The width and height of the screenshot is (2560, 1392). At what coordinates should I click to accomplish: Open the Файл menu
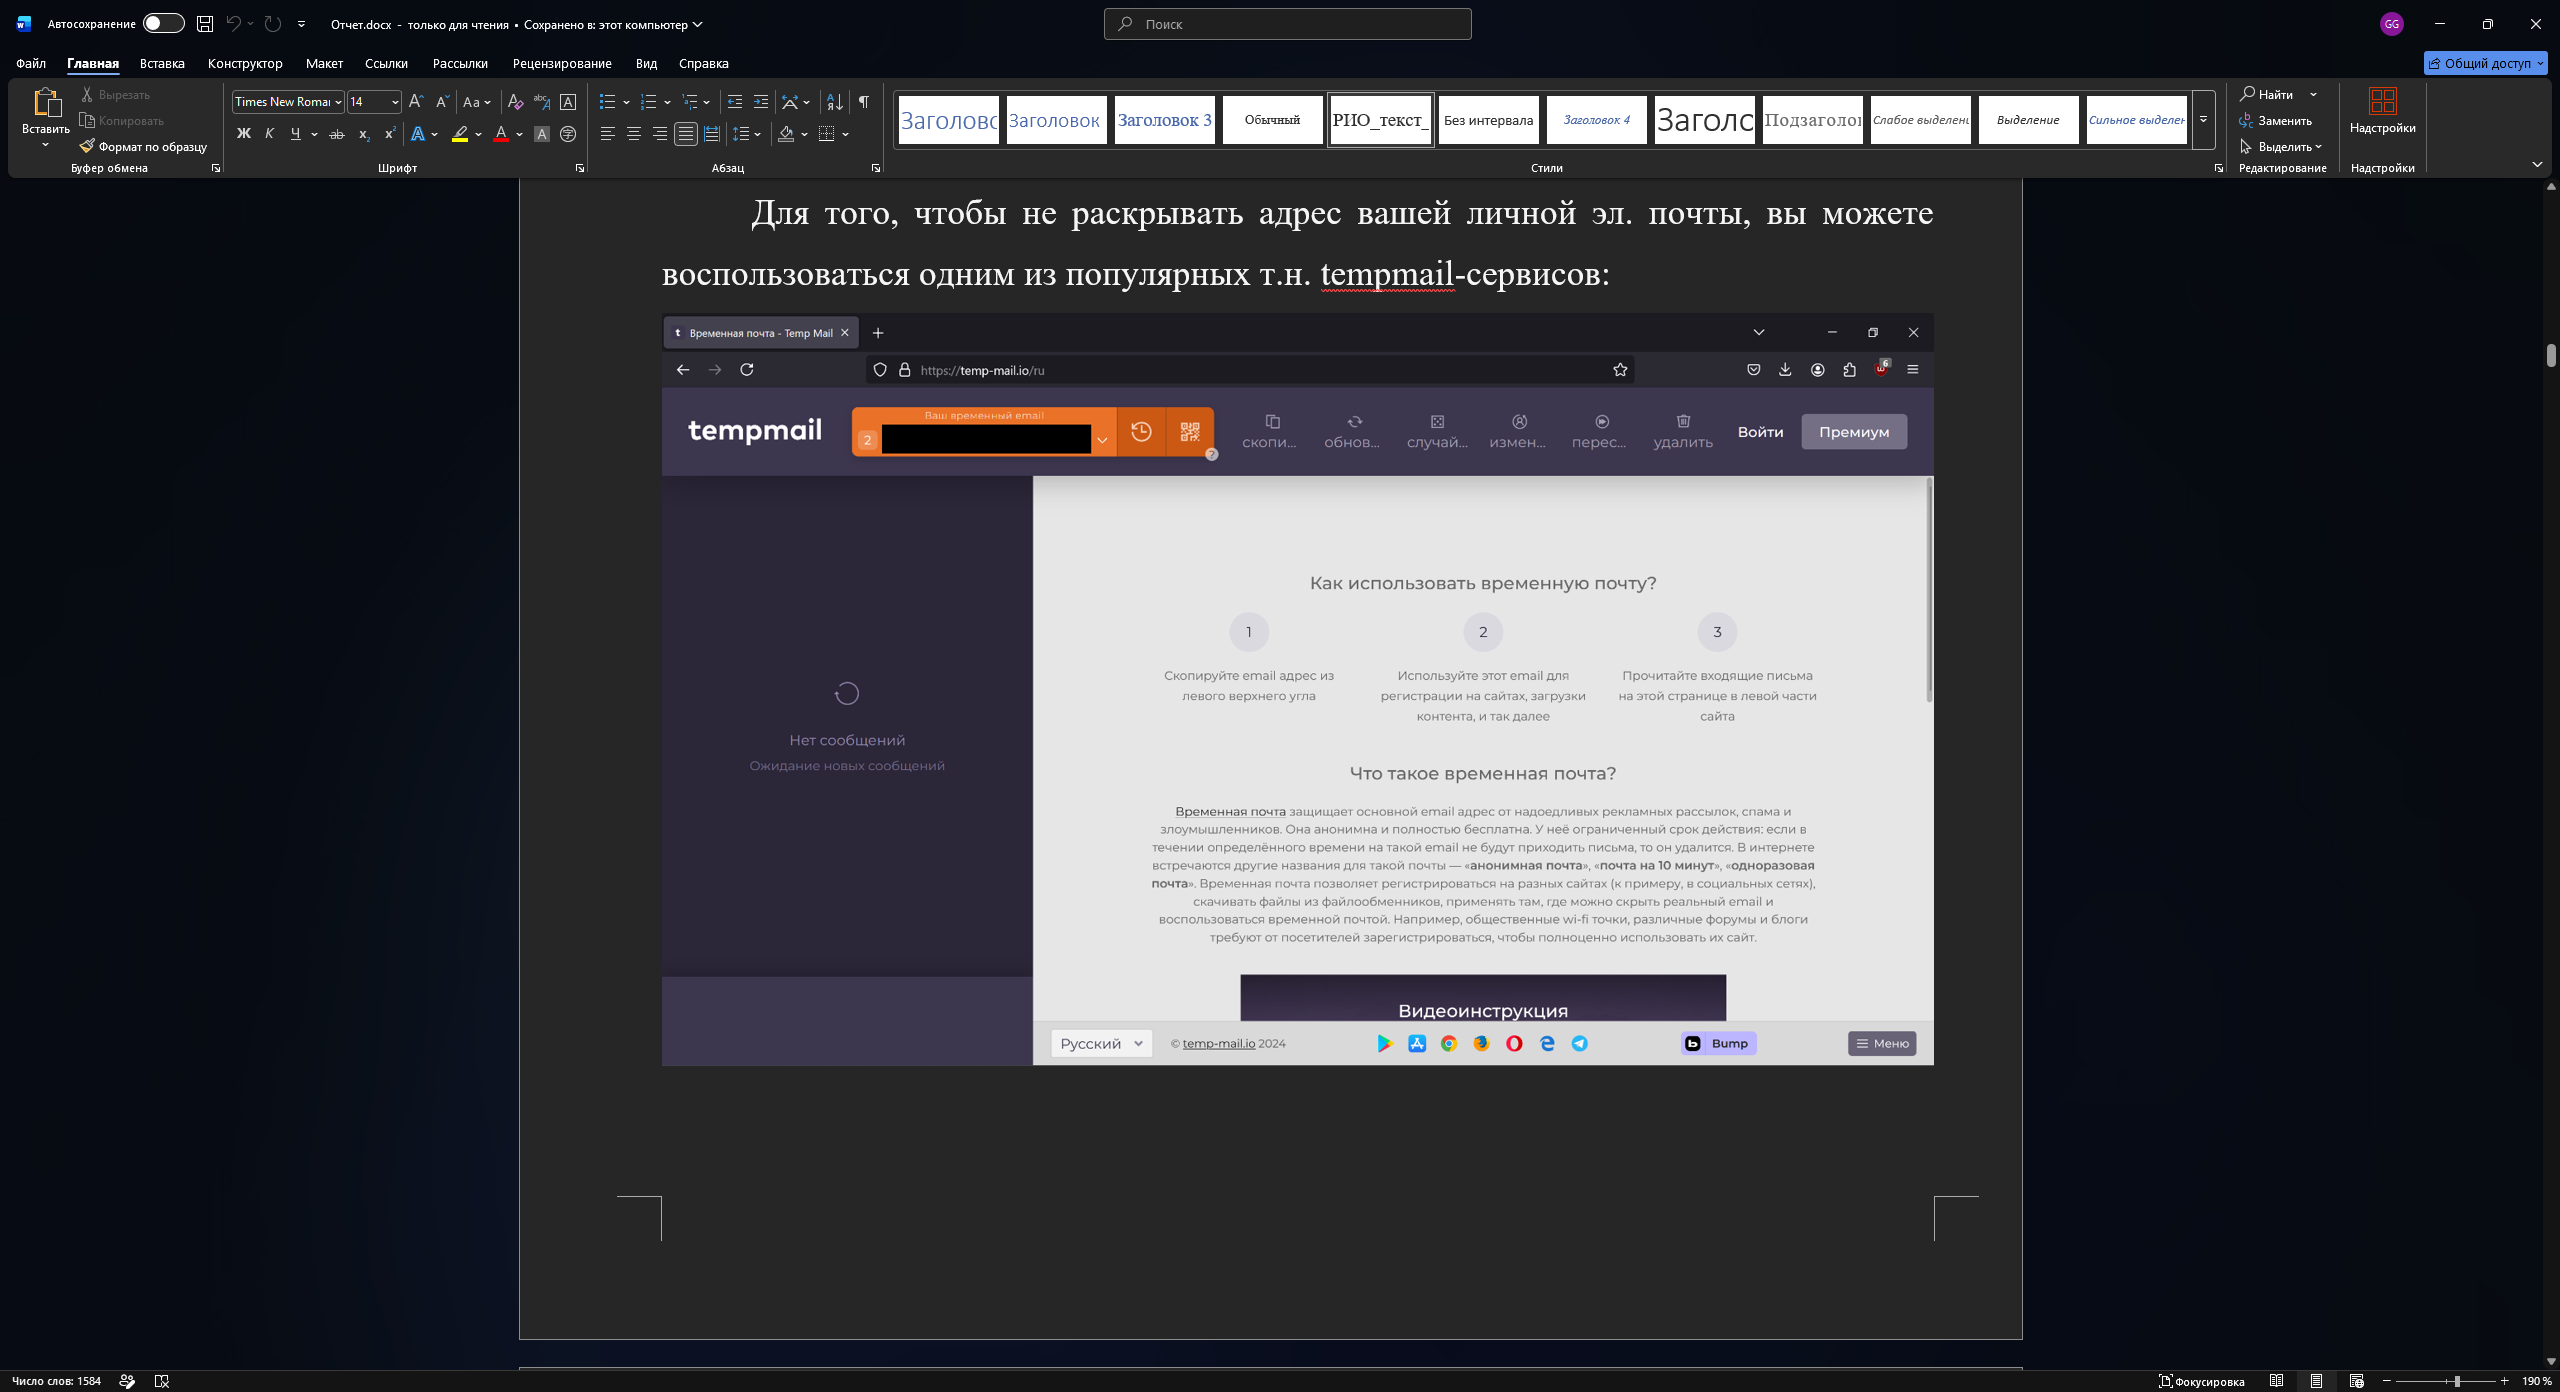coord(31,63)
